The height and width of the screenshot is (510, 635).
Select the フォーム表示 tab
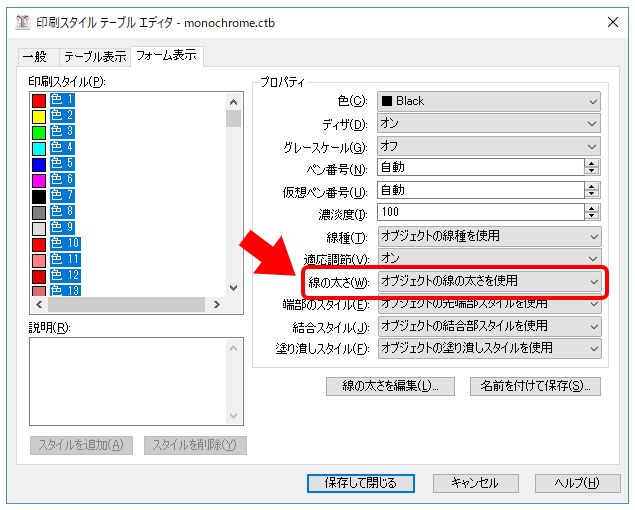(166, 55)
